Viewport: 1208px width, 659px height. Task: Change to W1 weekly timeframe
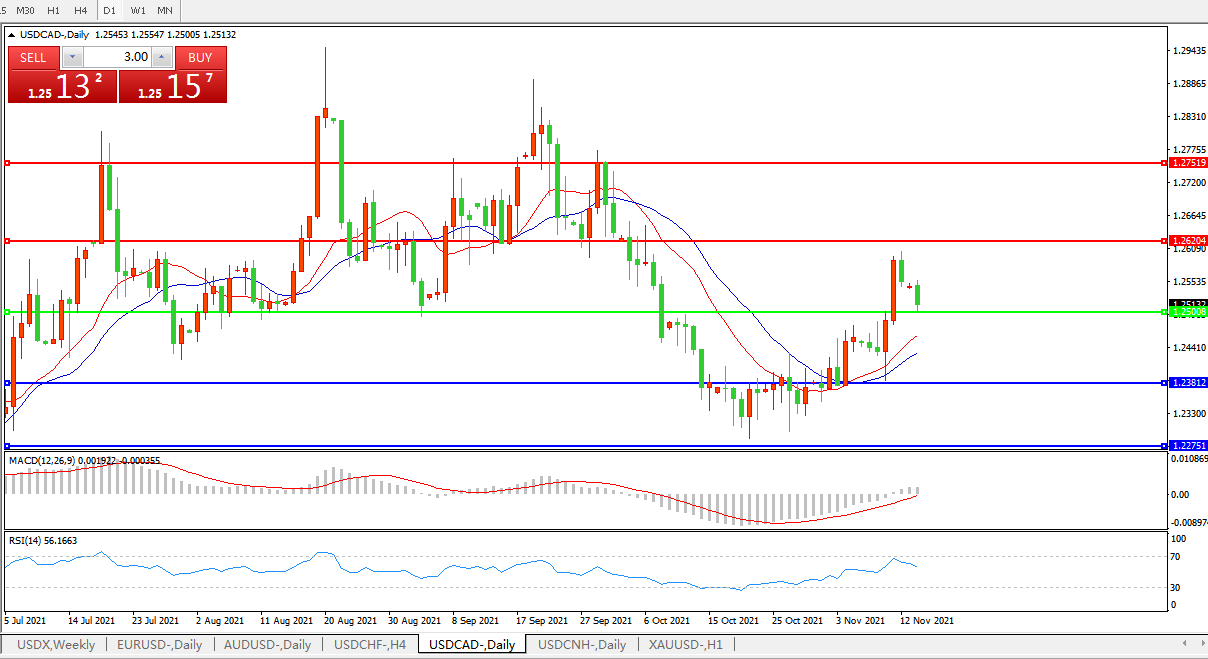click(x=138, y=10)
